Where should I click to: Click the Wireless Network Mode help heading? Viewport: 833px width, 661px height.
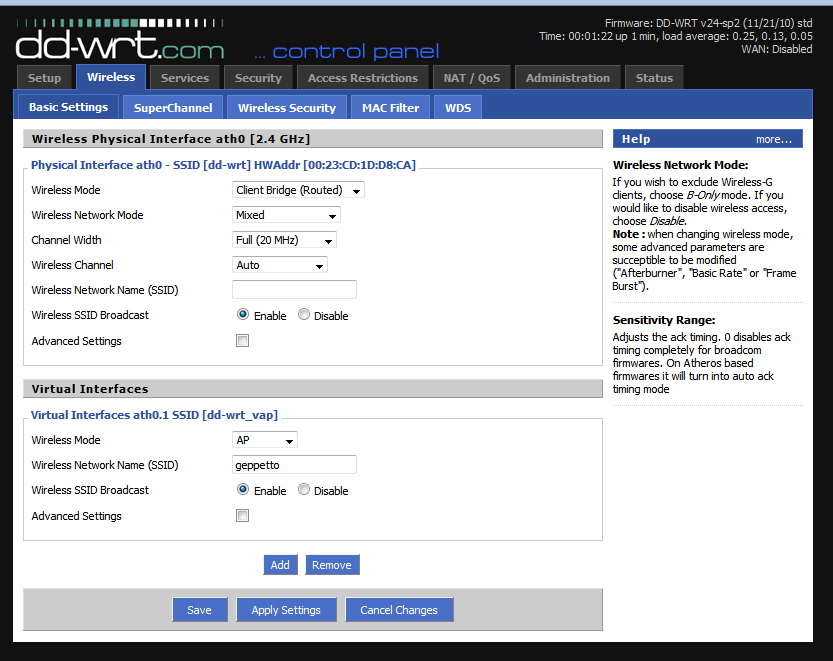pos(680,165)
